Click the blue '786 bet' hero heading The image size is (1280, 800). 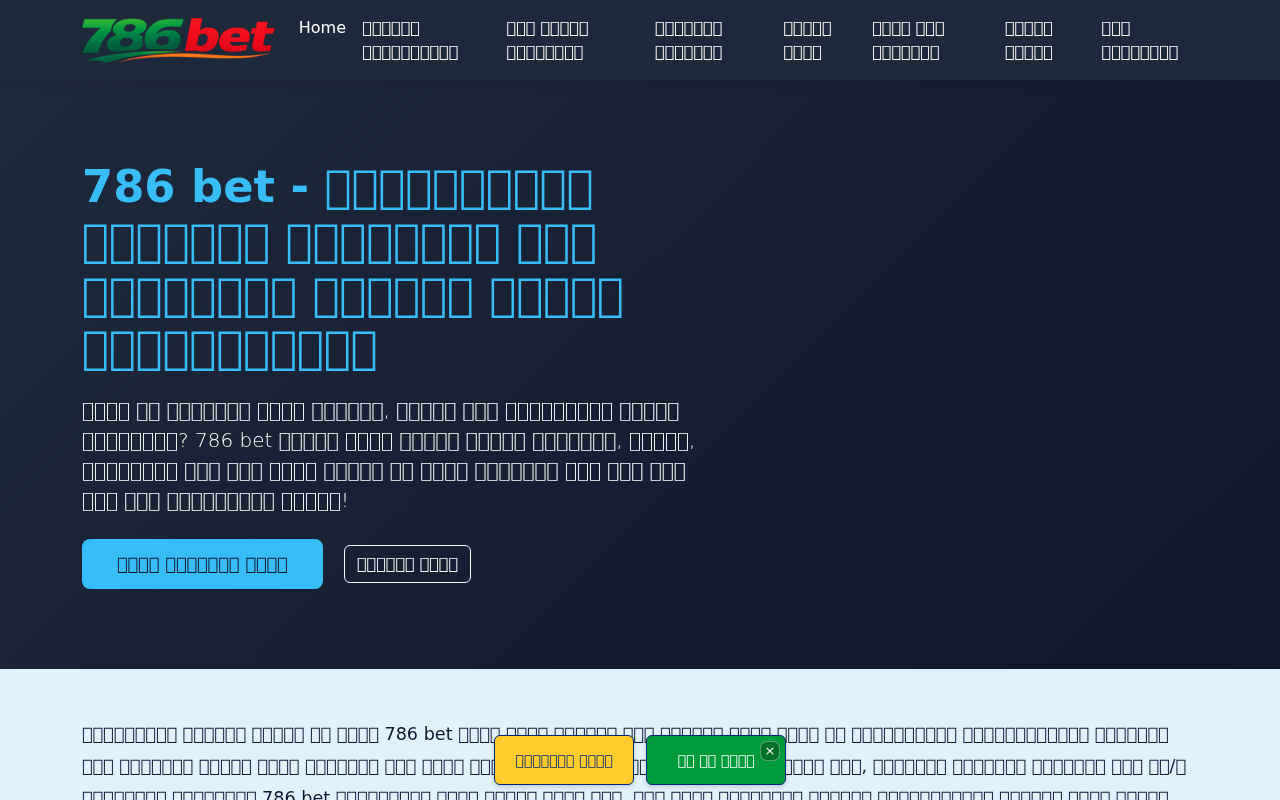[x=352, y=268]
